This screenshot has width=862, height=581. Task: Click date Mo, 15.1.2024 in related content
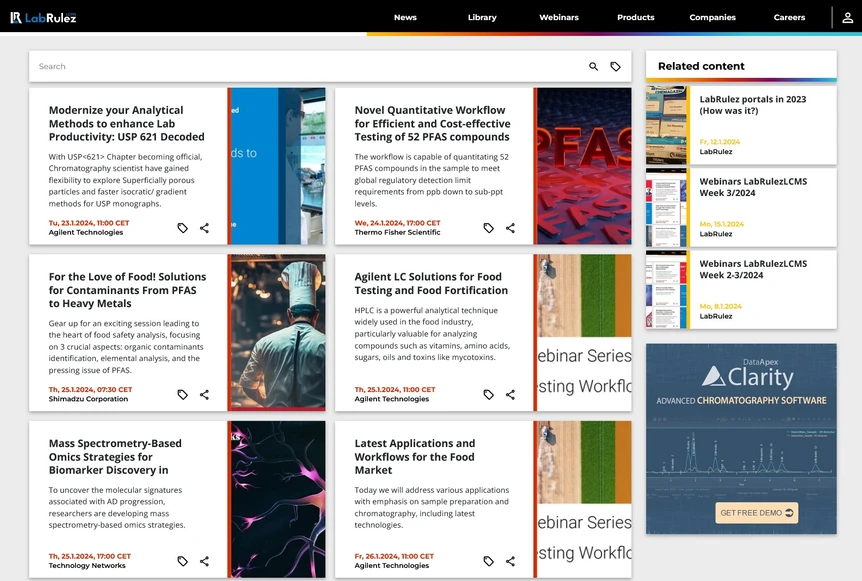[721, 224]
